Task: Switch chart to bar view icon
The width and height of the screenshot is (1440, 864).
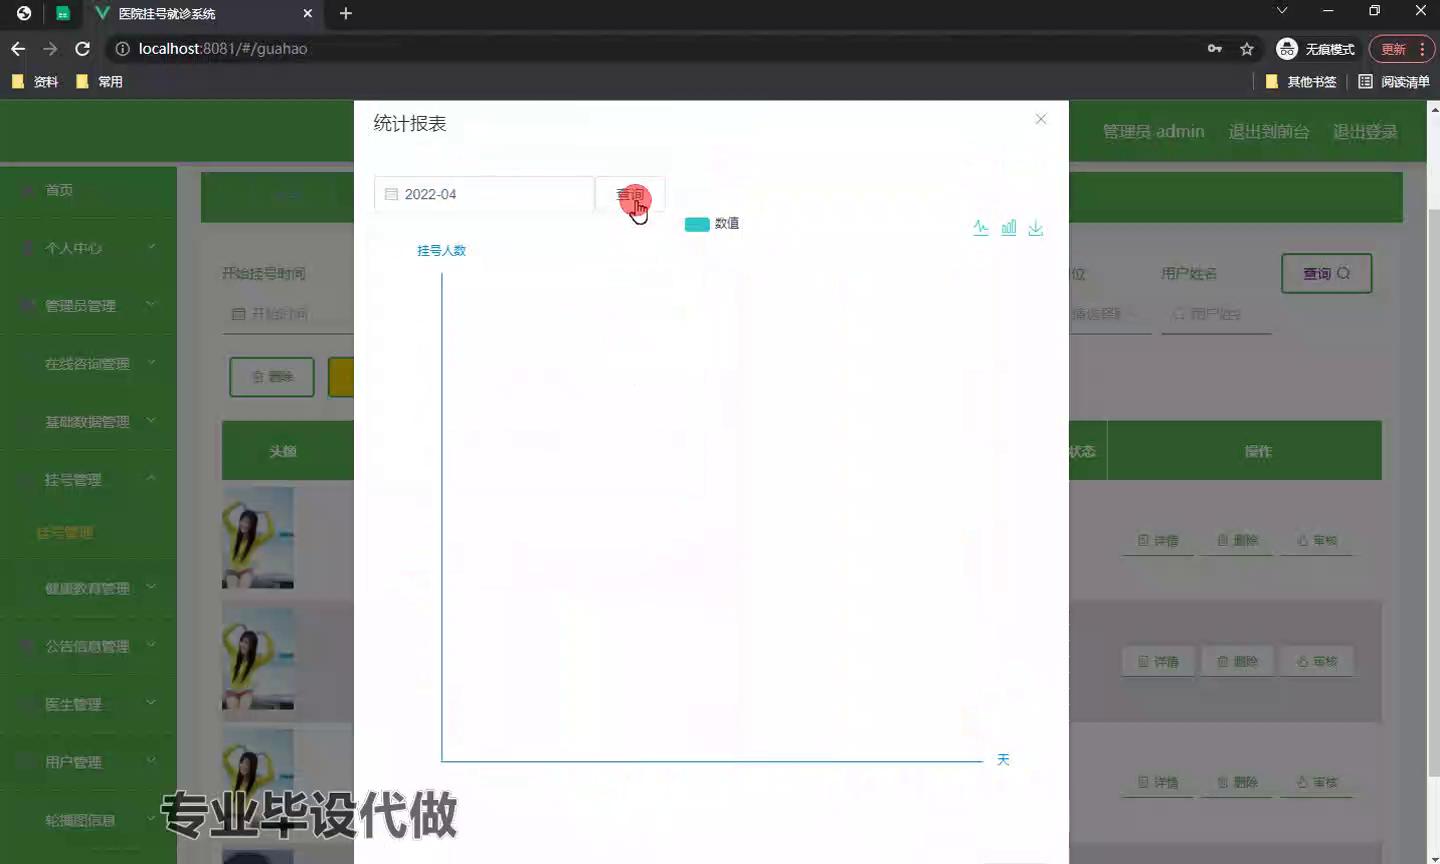Action: point(1008,228)
